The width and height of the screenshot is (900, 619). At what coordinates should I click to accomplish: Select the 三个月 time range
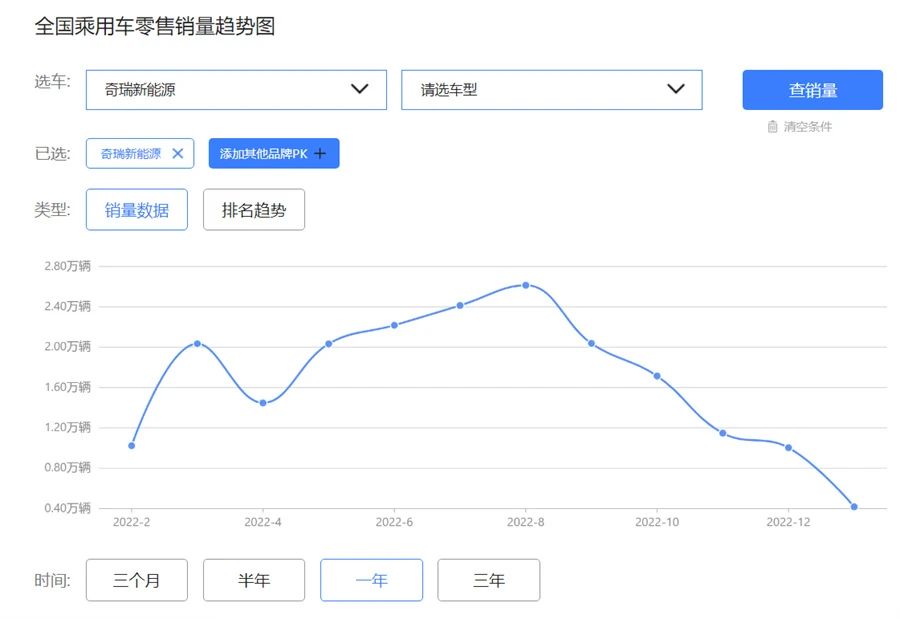137,580
